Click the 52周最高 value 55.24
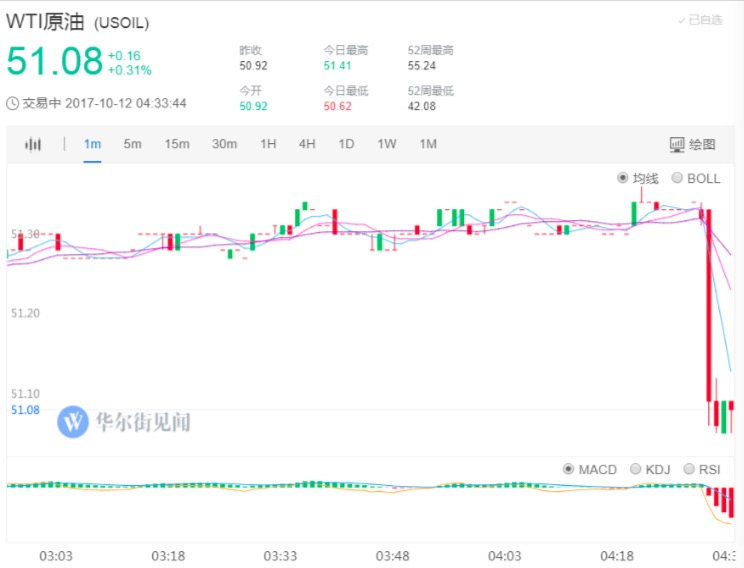 pyautogui.click(x=421, y=65)
